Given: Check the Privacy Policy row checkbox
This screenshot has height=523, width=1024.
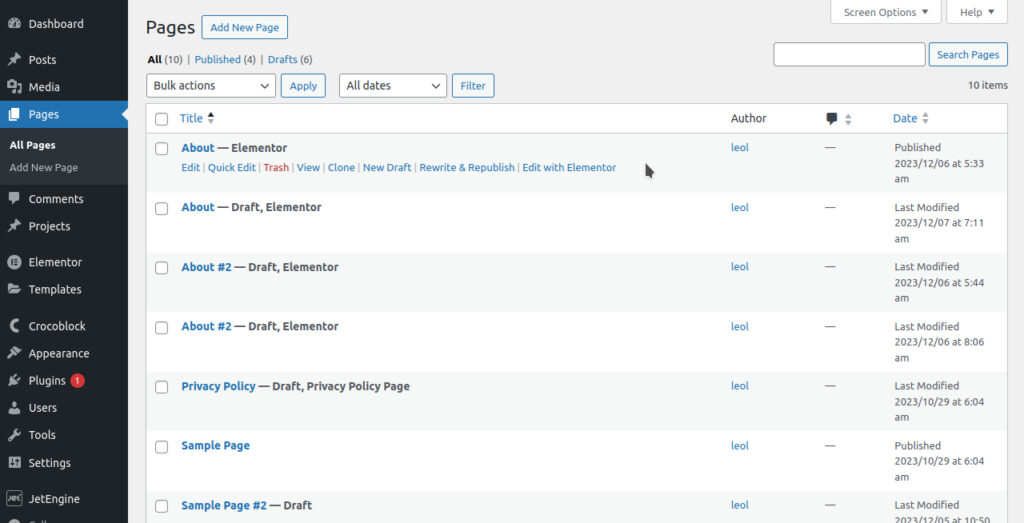Looking at the screenshot, I should coord(161,387).
